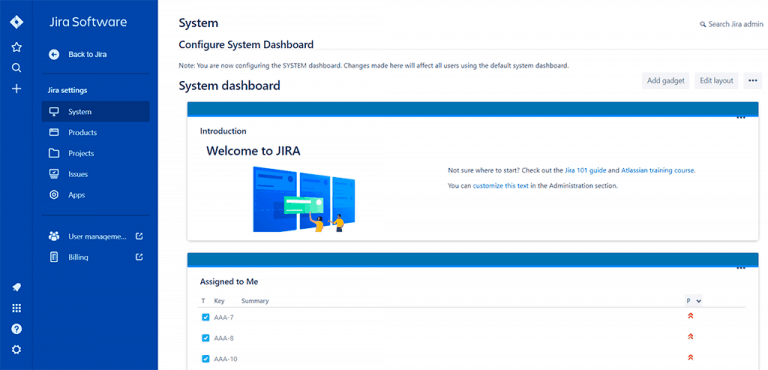Click the Welcome to JIRA illustration

(x=304, y=199)
